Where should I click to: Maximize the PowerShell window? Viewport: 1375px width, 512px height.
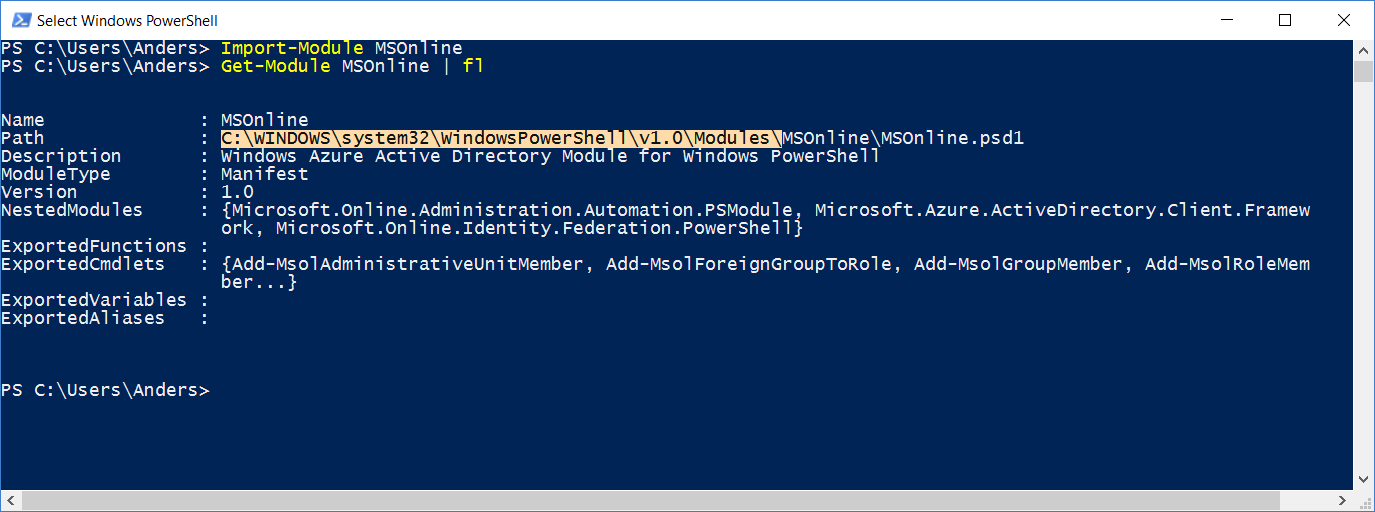point(1285,20)
